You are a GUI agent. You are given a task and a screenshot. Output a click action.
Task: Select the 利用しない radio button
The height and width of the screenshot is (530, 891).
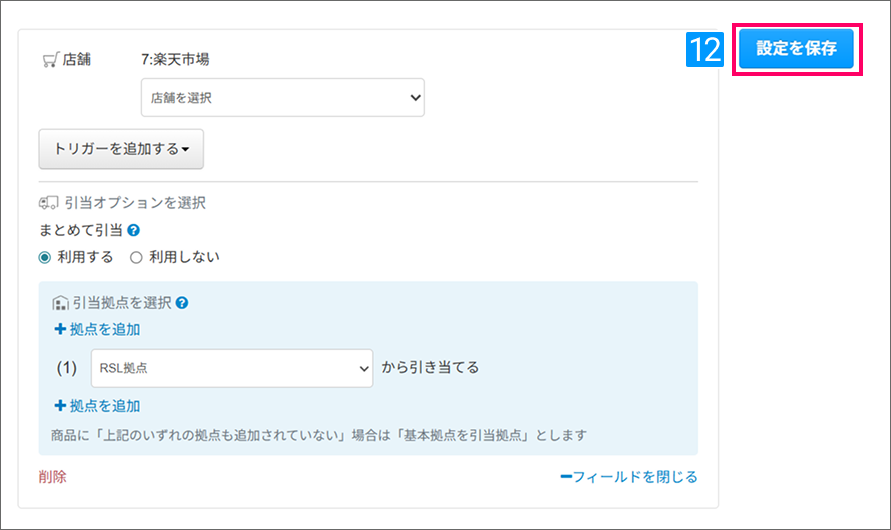(136, 257)
